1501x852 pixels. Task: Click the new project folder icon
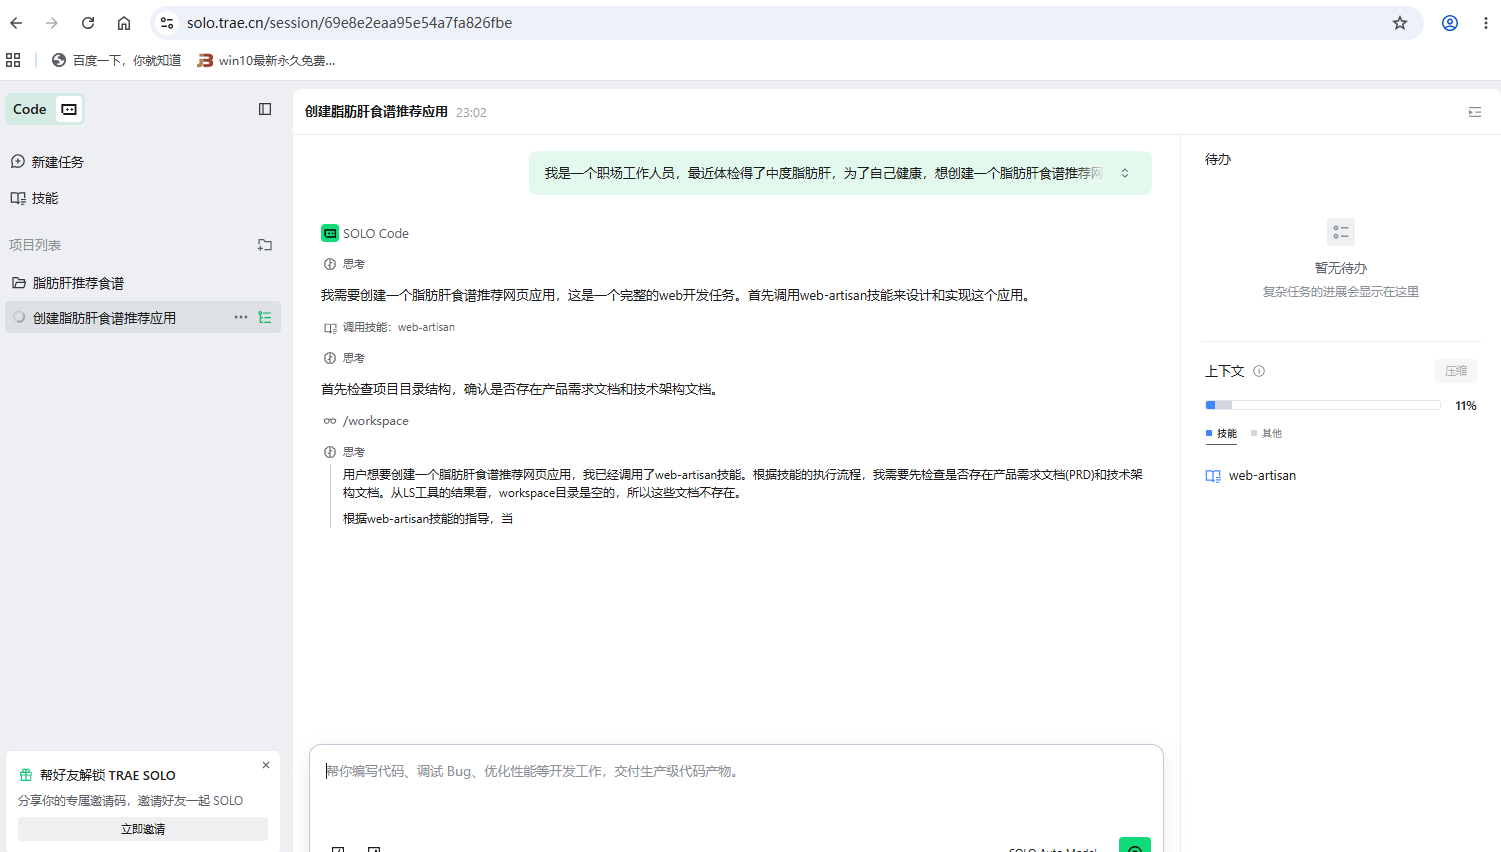tap(265, 245)
